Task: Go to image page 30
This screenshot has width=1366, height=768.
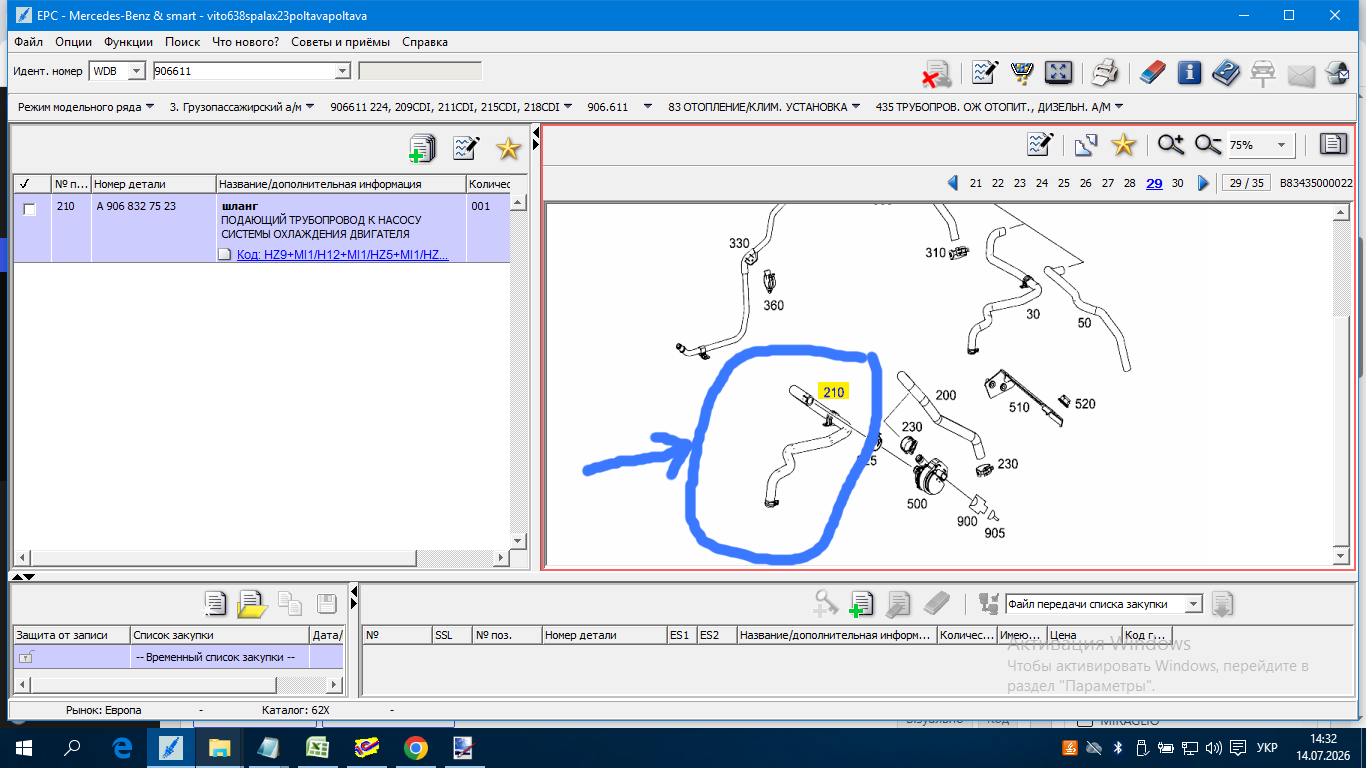Action: pos(1178,183)
